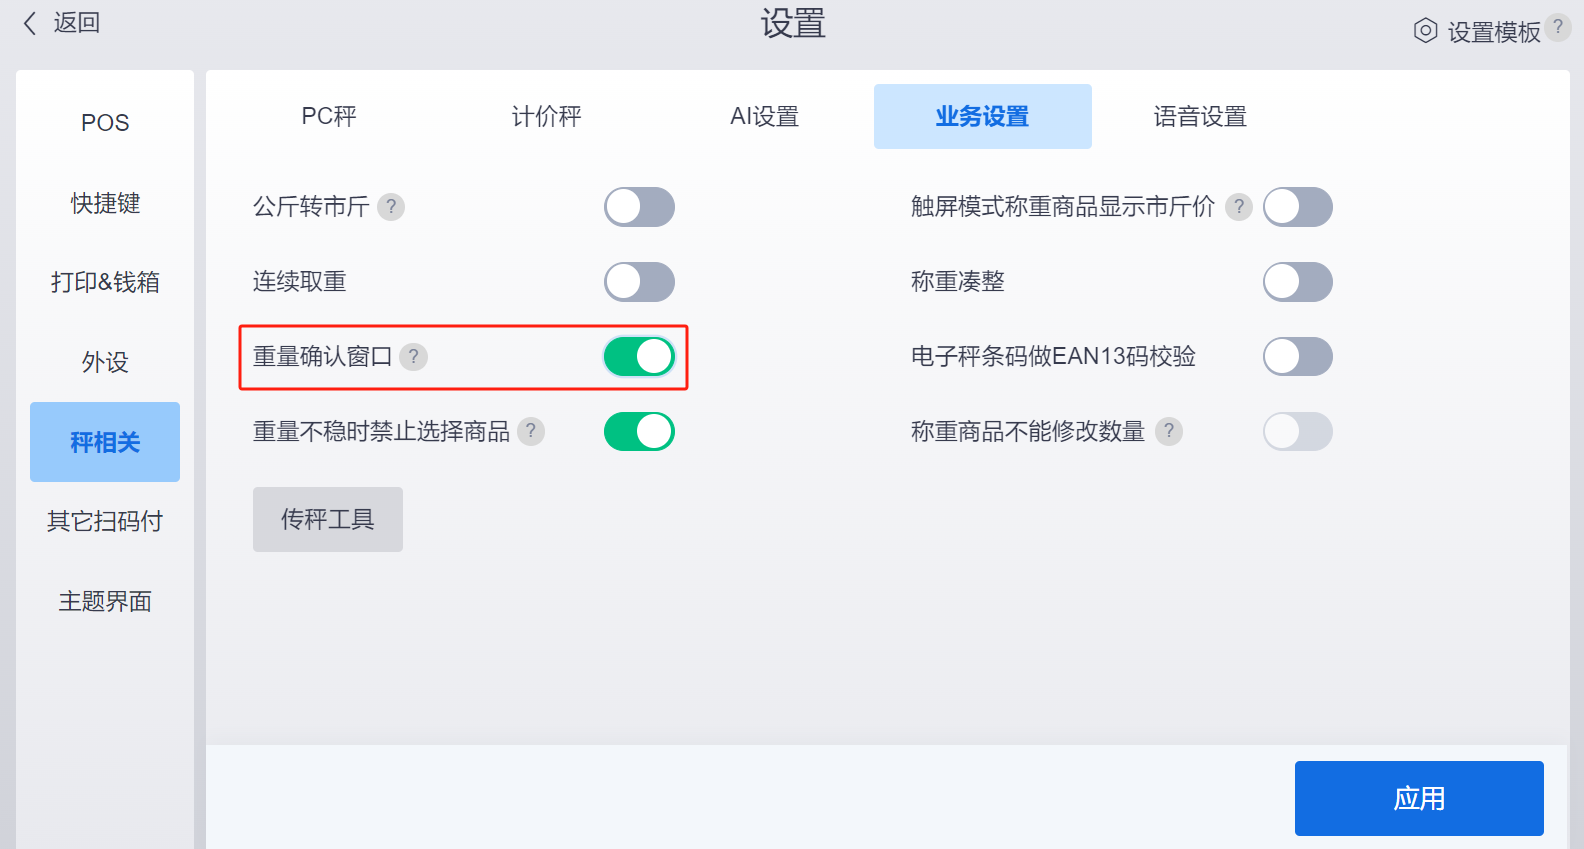Click the help icon next to 重量确认窗口
Viewport: 1584px width, 849px height.
click(413, 357)
